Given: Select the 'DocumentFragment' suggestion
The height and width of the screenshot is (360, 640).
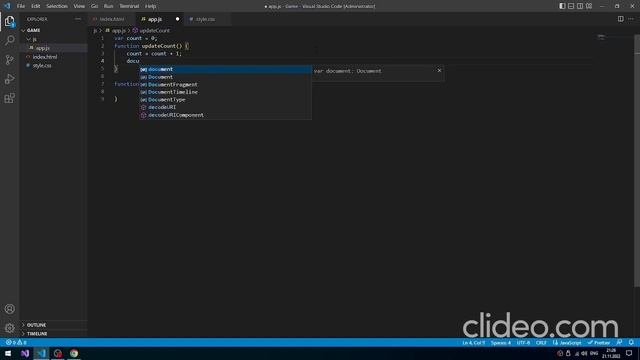Looking at the screenshot, I should click(225, 84).
